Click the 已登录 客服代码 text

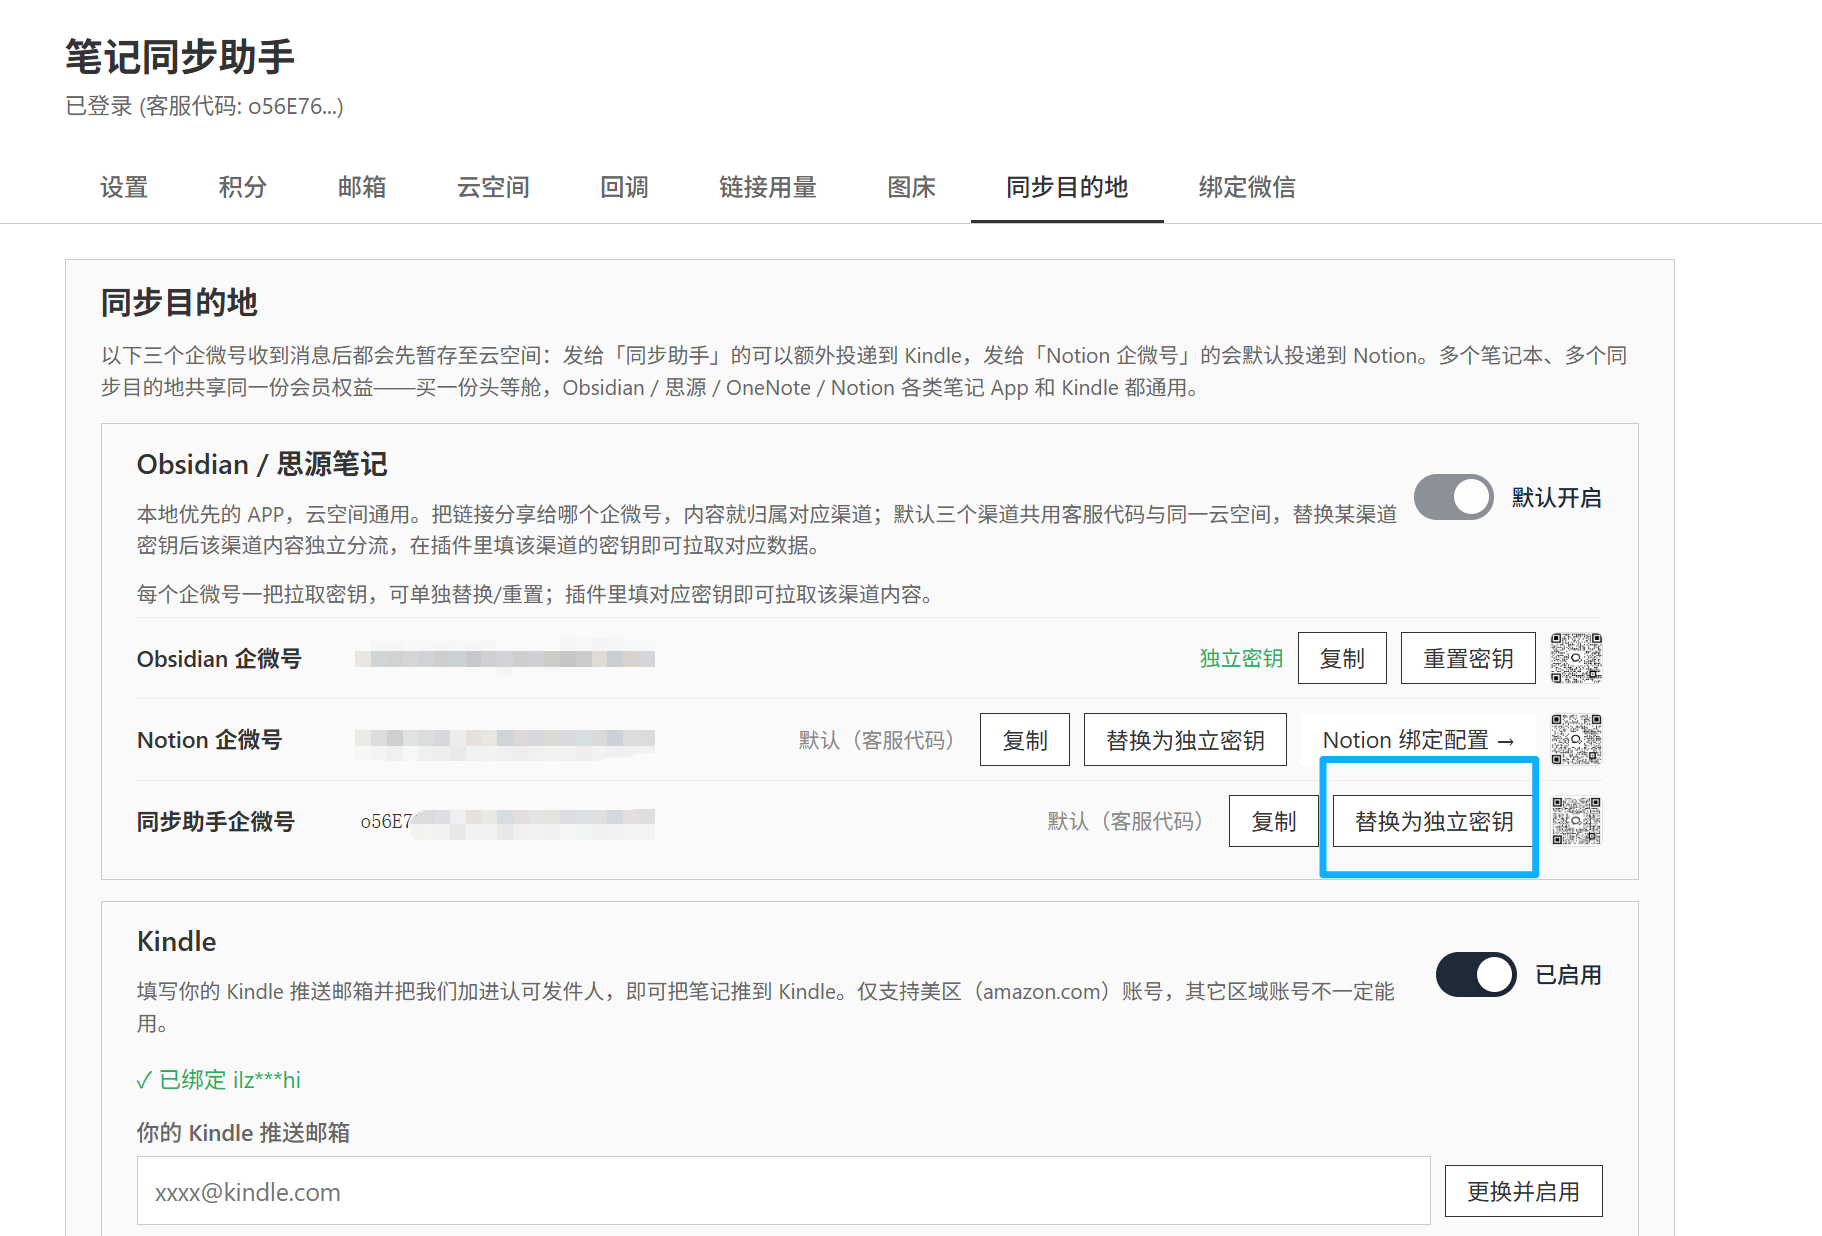tap(204, 106)
